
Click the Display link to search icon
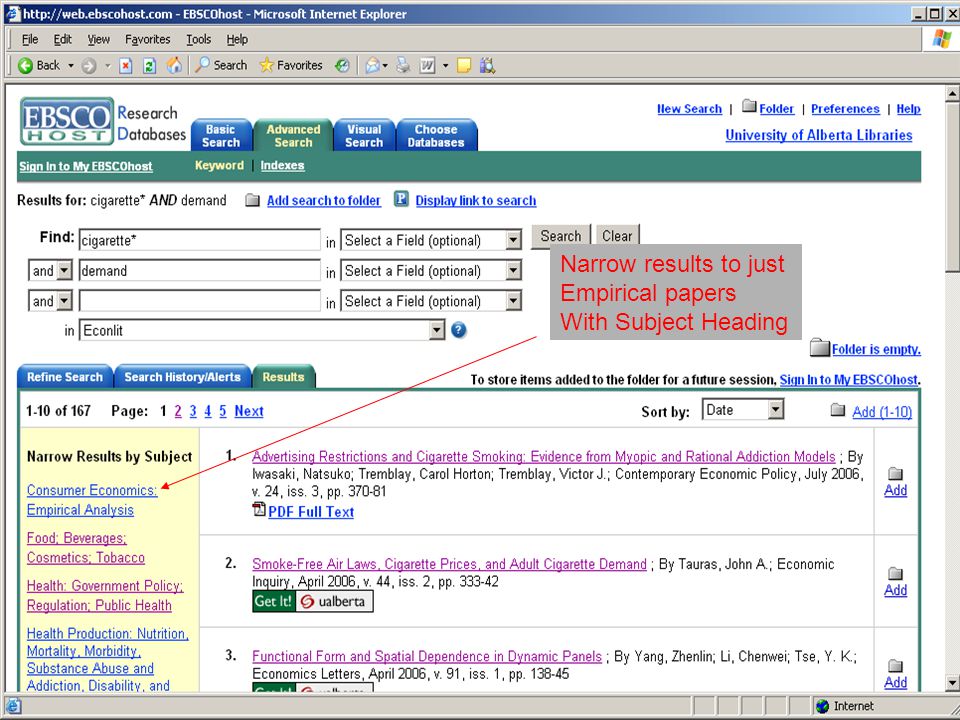click(401, 200)
